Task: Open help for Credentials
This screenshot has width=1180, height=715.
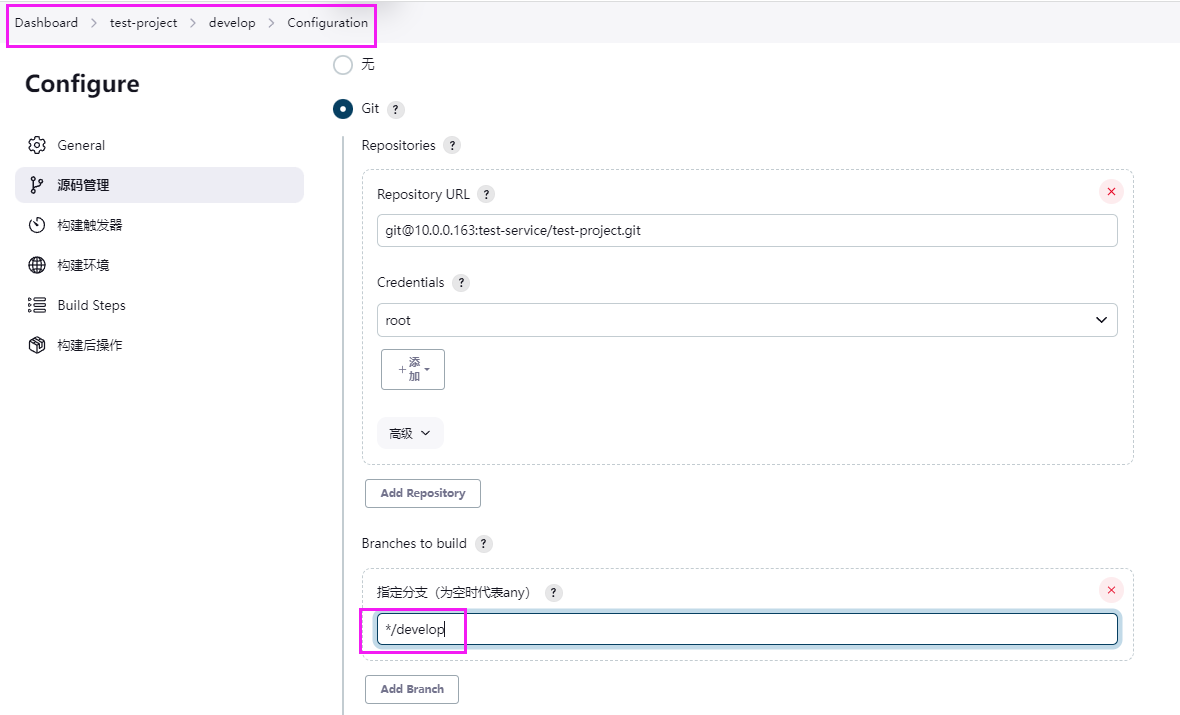Action: [x=461, y=283]
